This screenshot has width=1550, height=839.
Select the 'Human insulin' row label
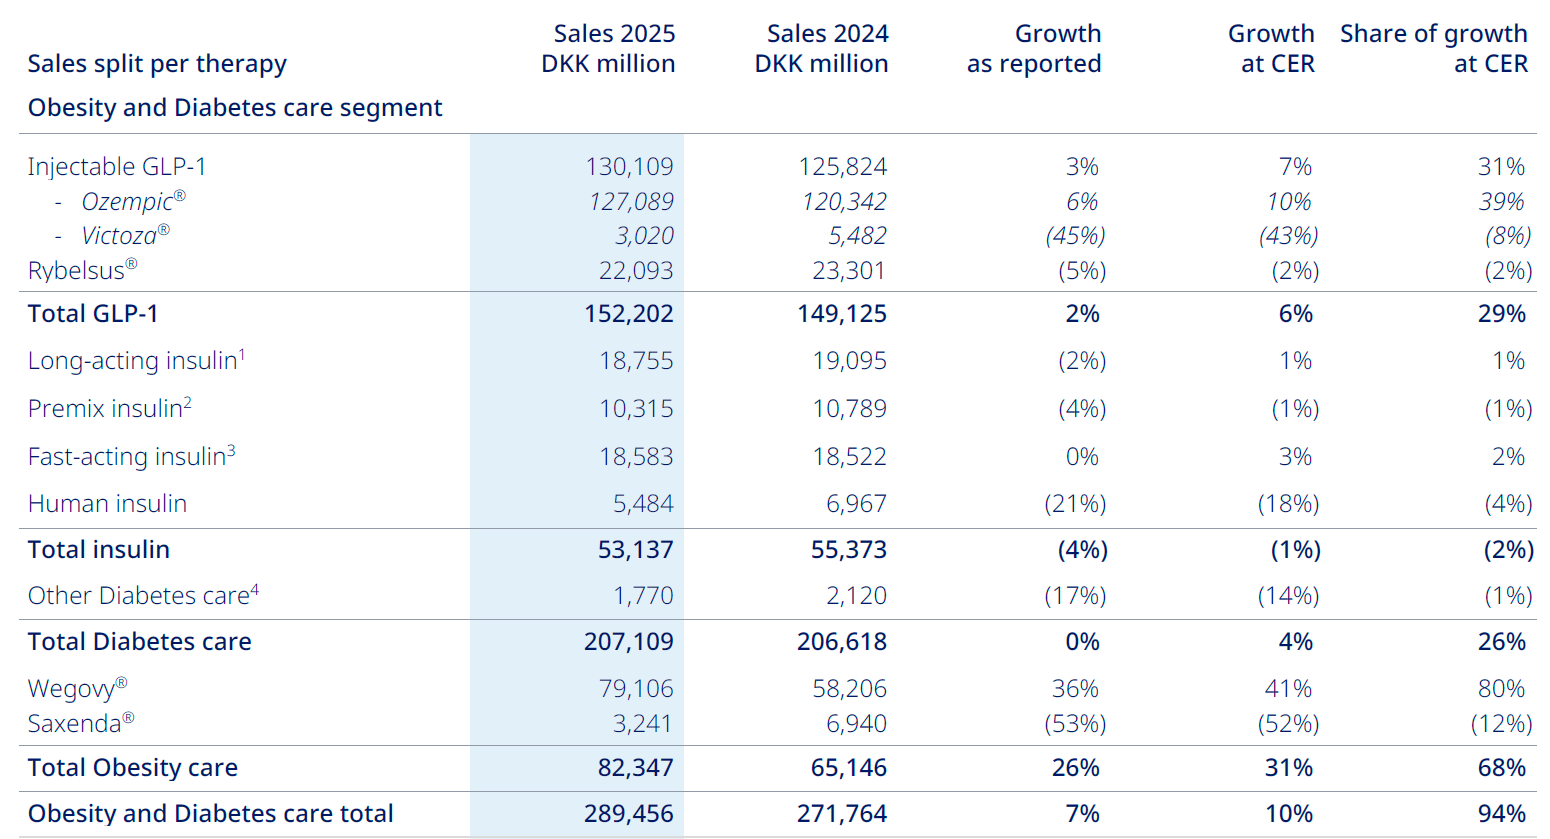107,504
